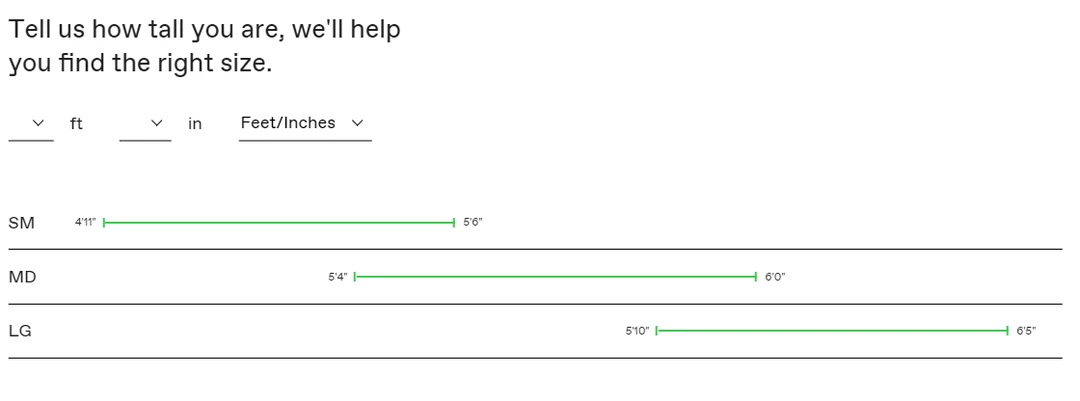Open the feet height dropdown

pyautogui.click(x=31, y=124)
